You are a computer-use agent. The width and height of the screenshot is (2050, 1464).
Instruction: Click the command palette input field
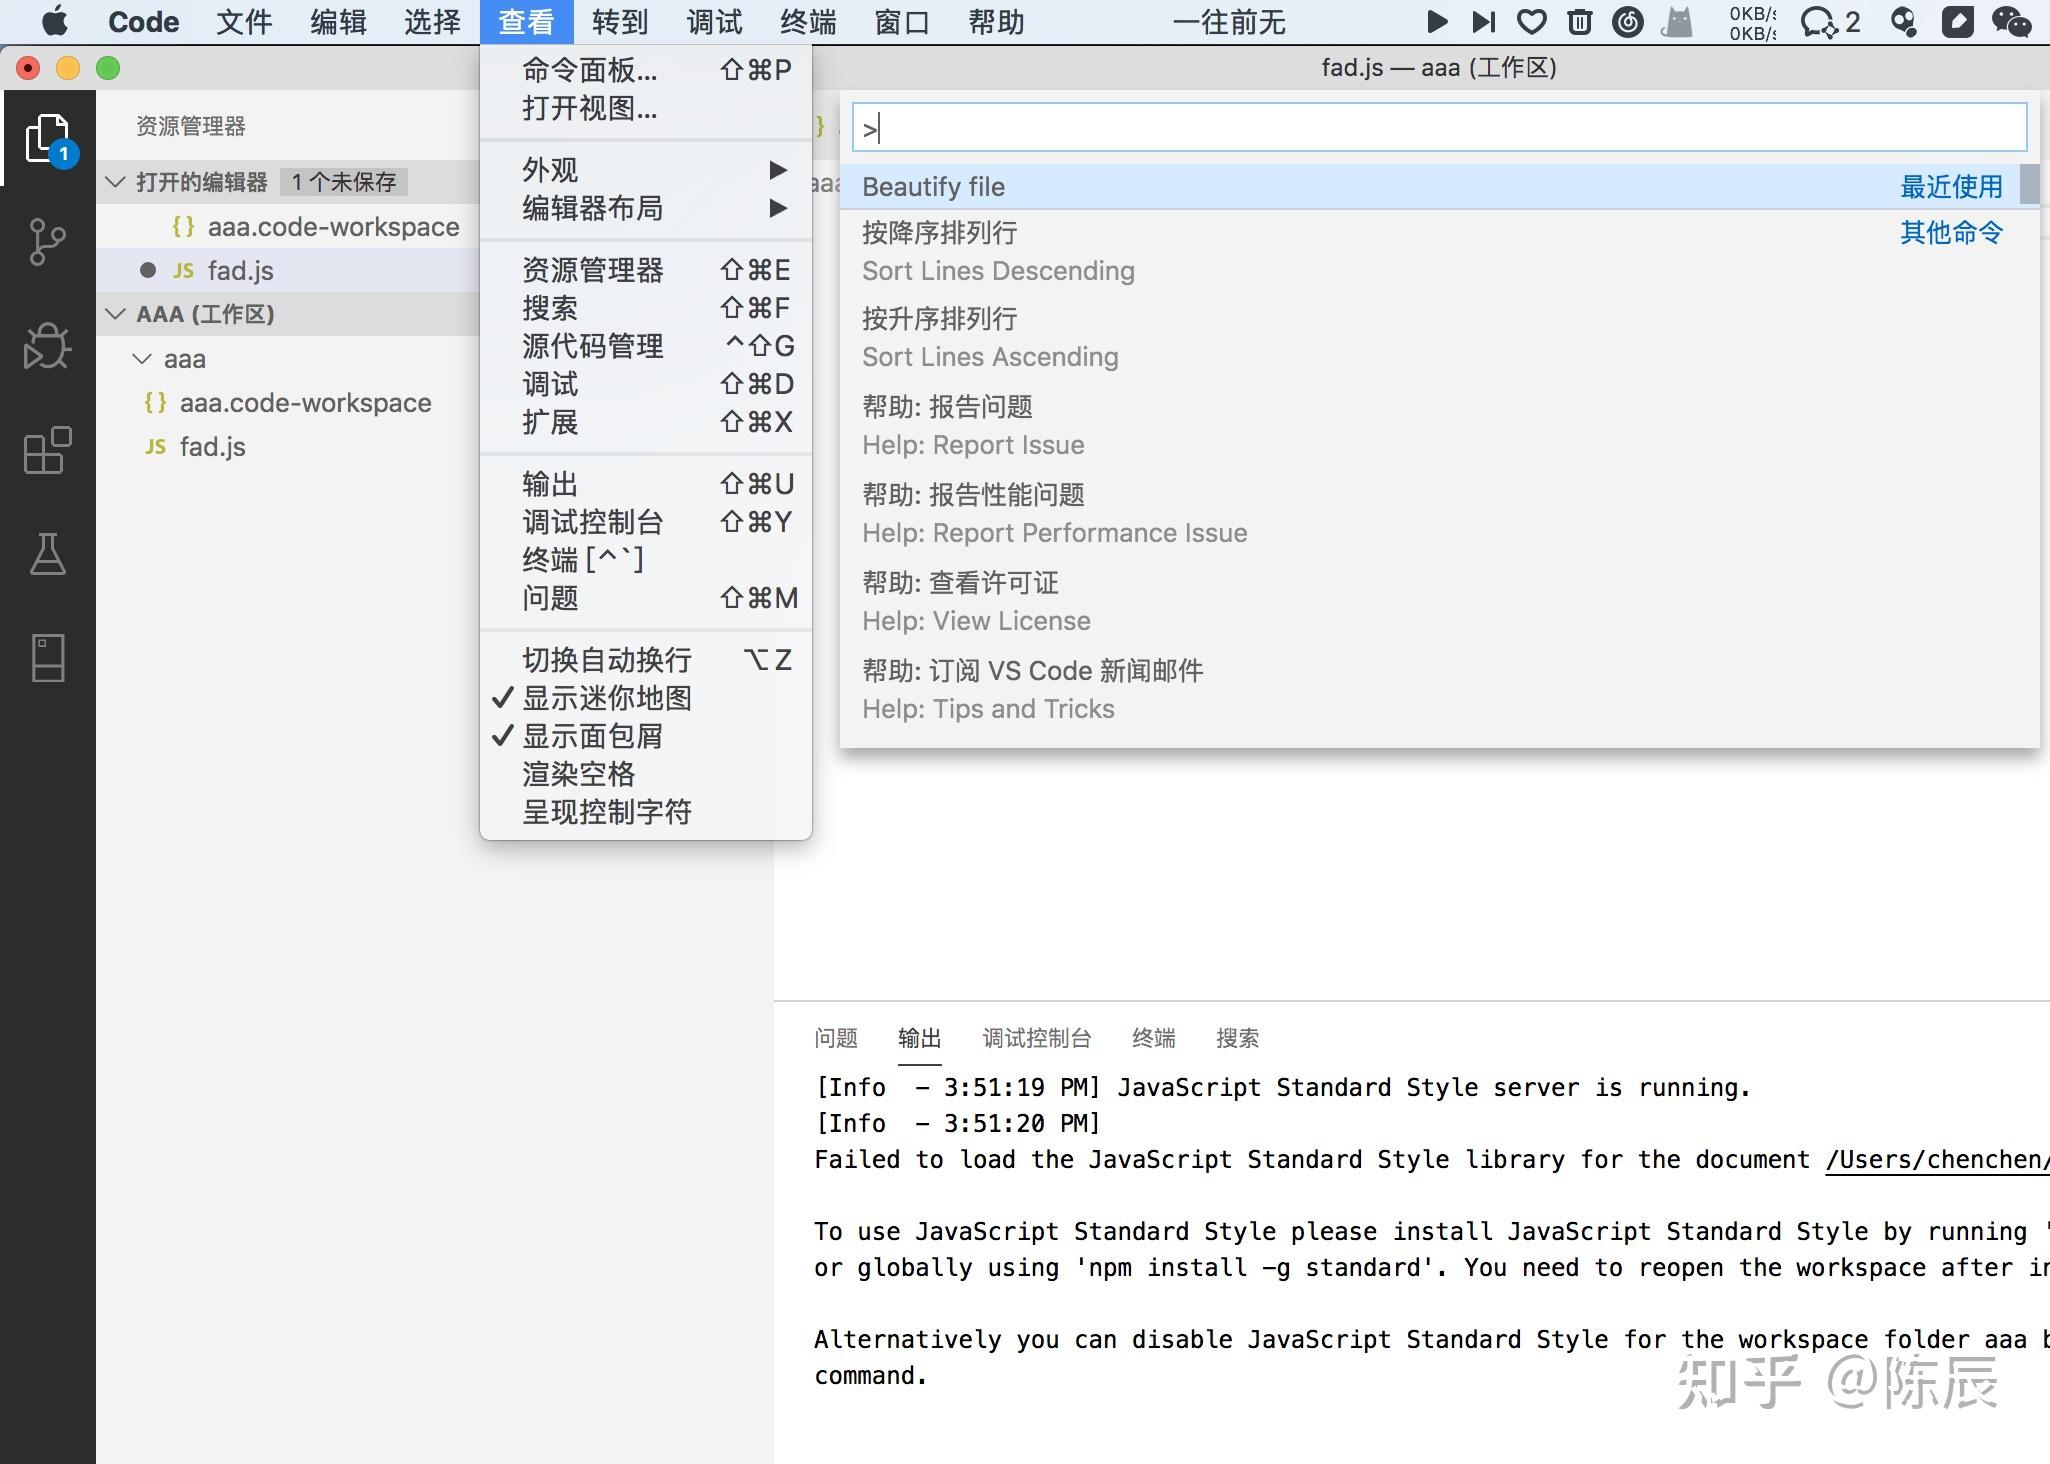pos(1438,128)
